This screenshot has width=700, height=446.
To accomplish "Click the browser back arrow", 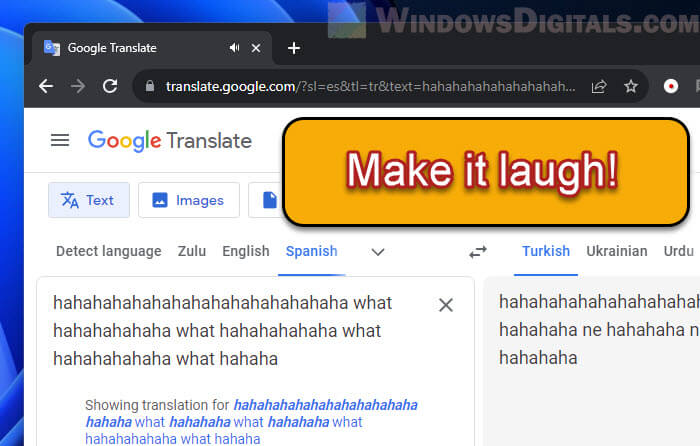I will [46, 86].
